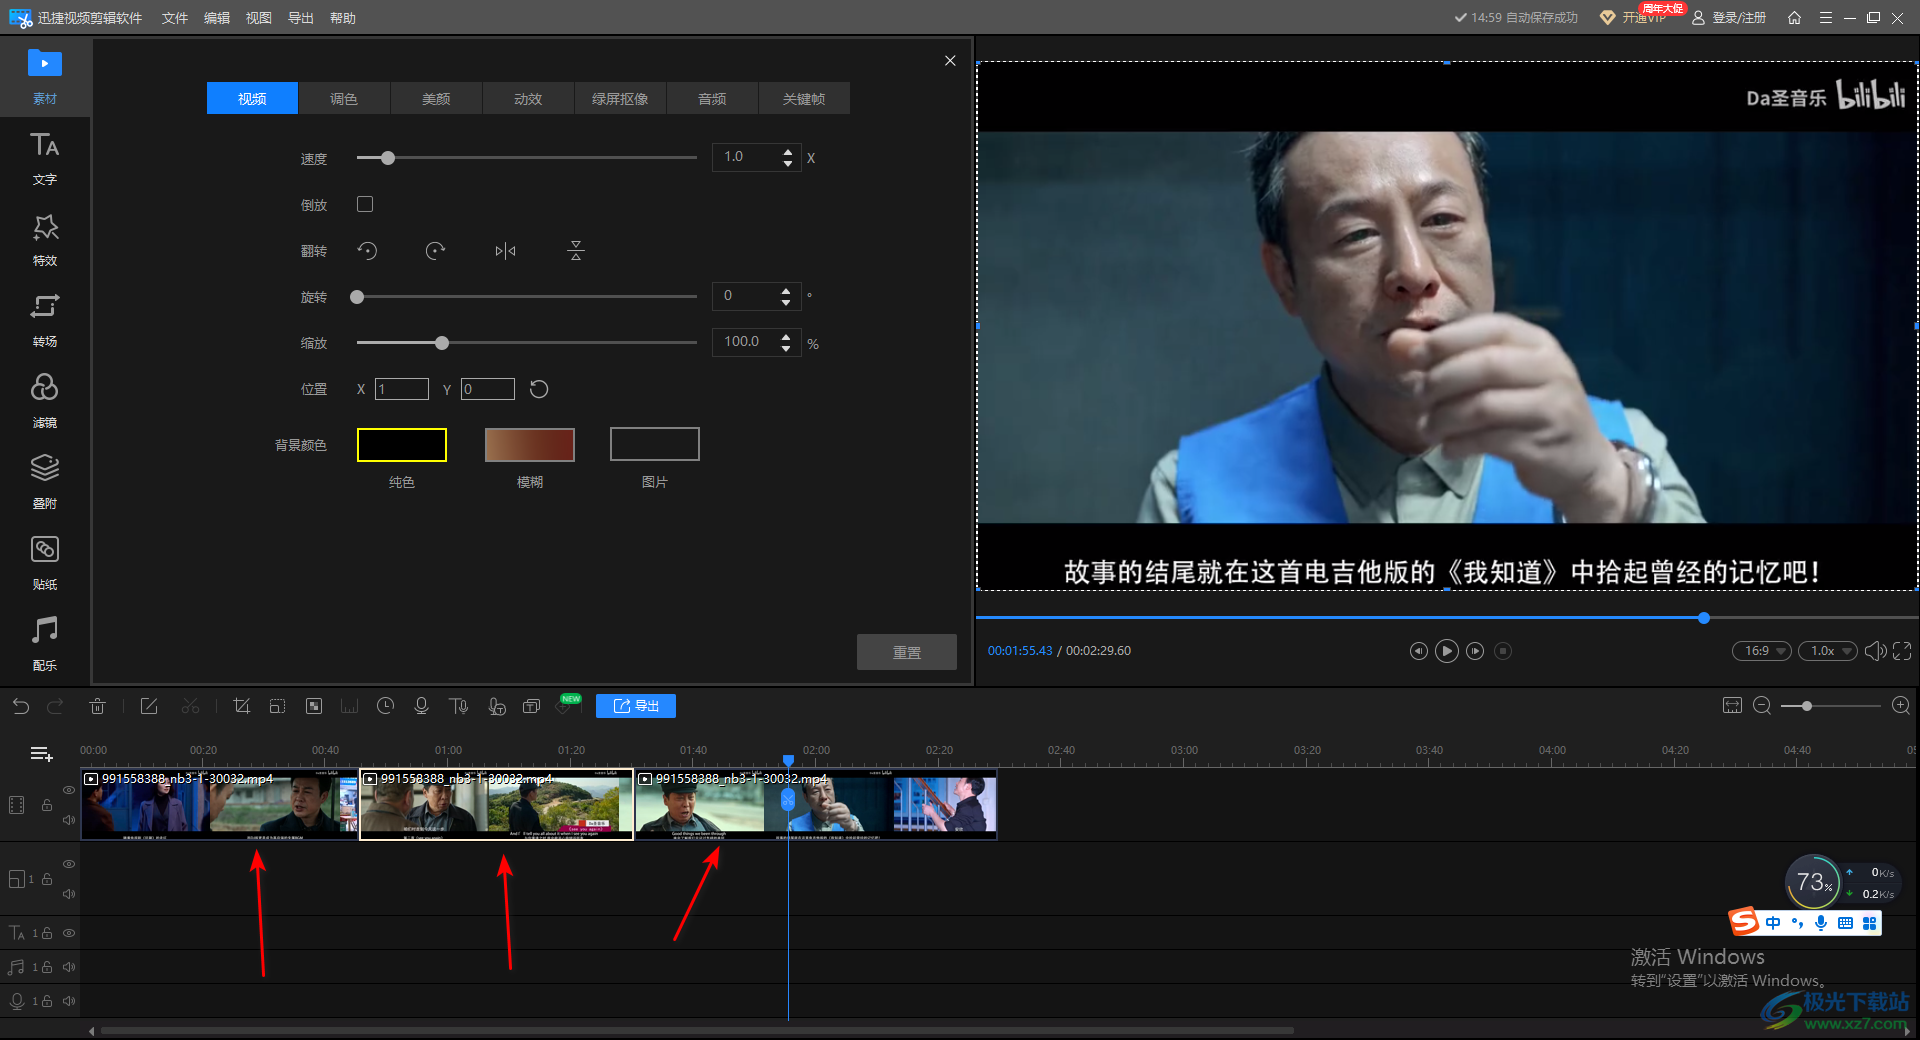Click fit-timeline-to-window icon

[x=1732, y=706]
